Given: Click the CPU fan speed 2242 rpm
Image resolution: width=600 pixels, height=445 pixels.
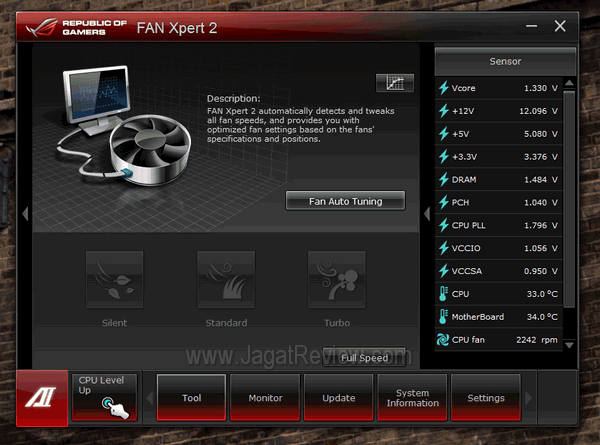Looking at the screenshot, I should [536, 340].
